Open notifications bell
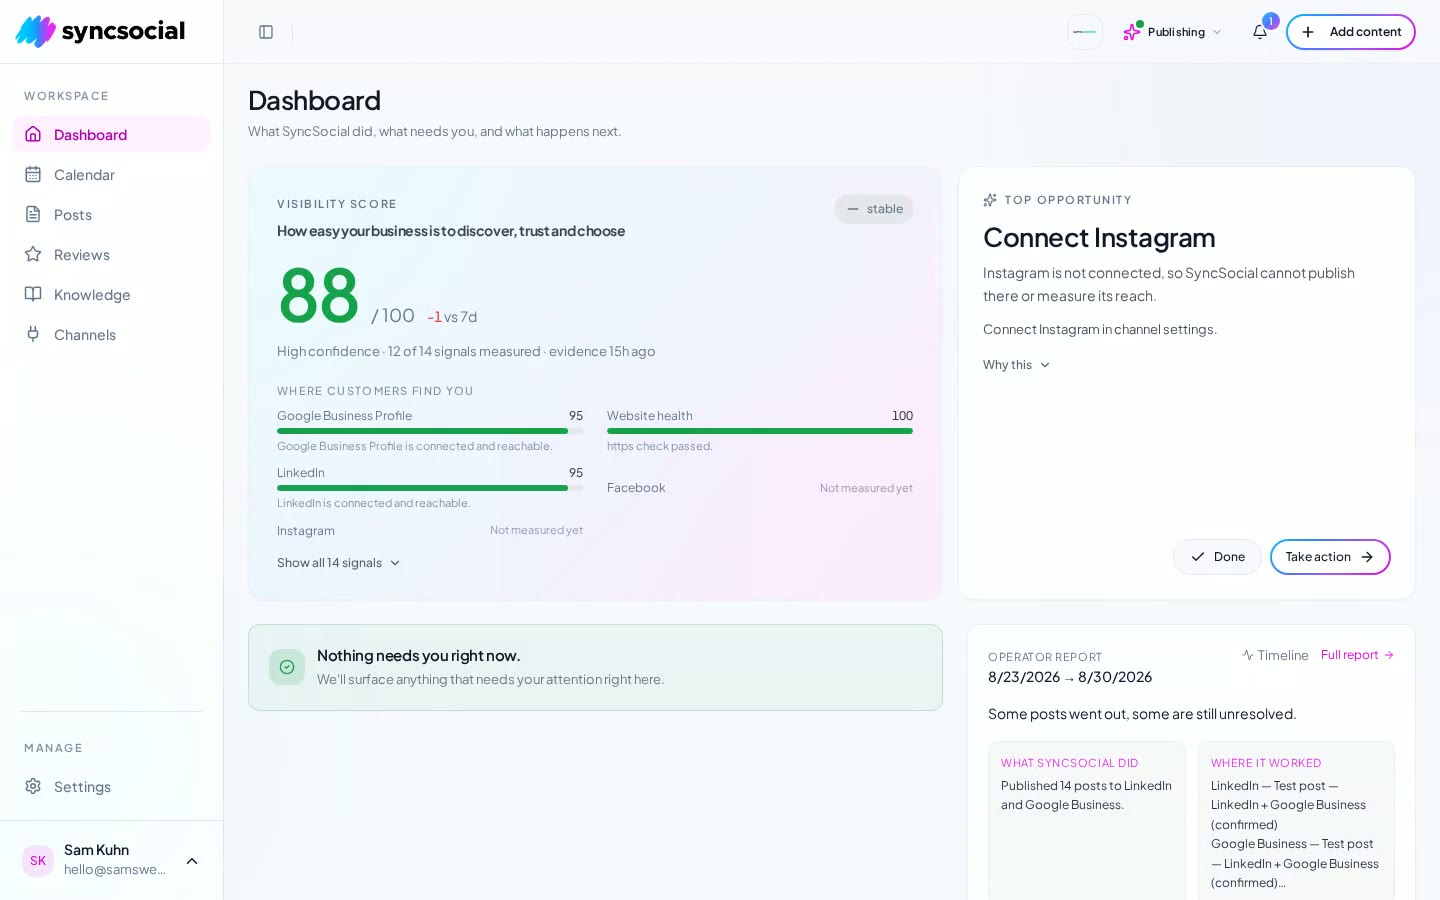The image size is (1440, 900). click(x=1260, y=32)
